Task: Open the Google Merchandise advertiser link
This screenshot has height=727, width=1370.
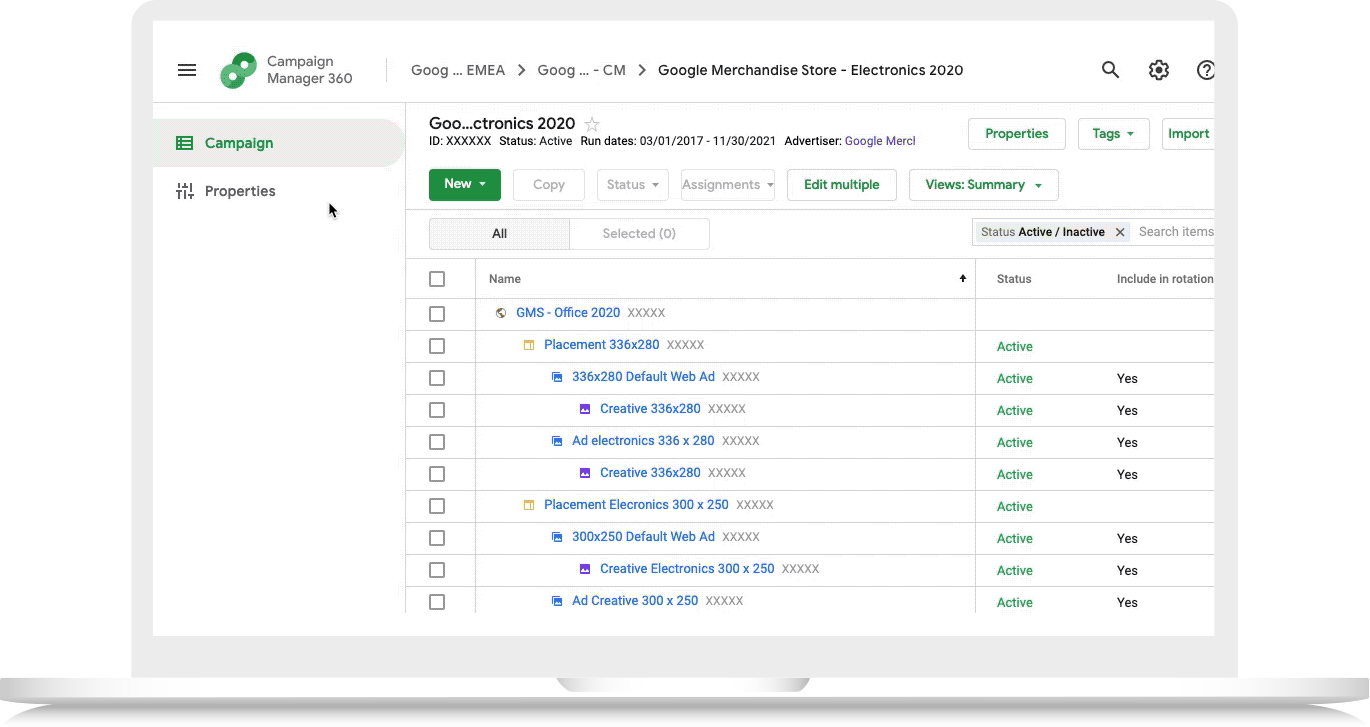Action: pos(880,142)
